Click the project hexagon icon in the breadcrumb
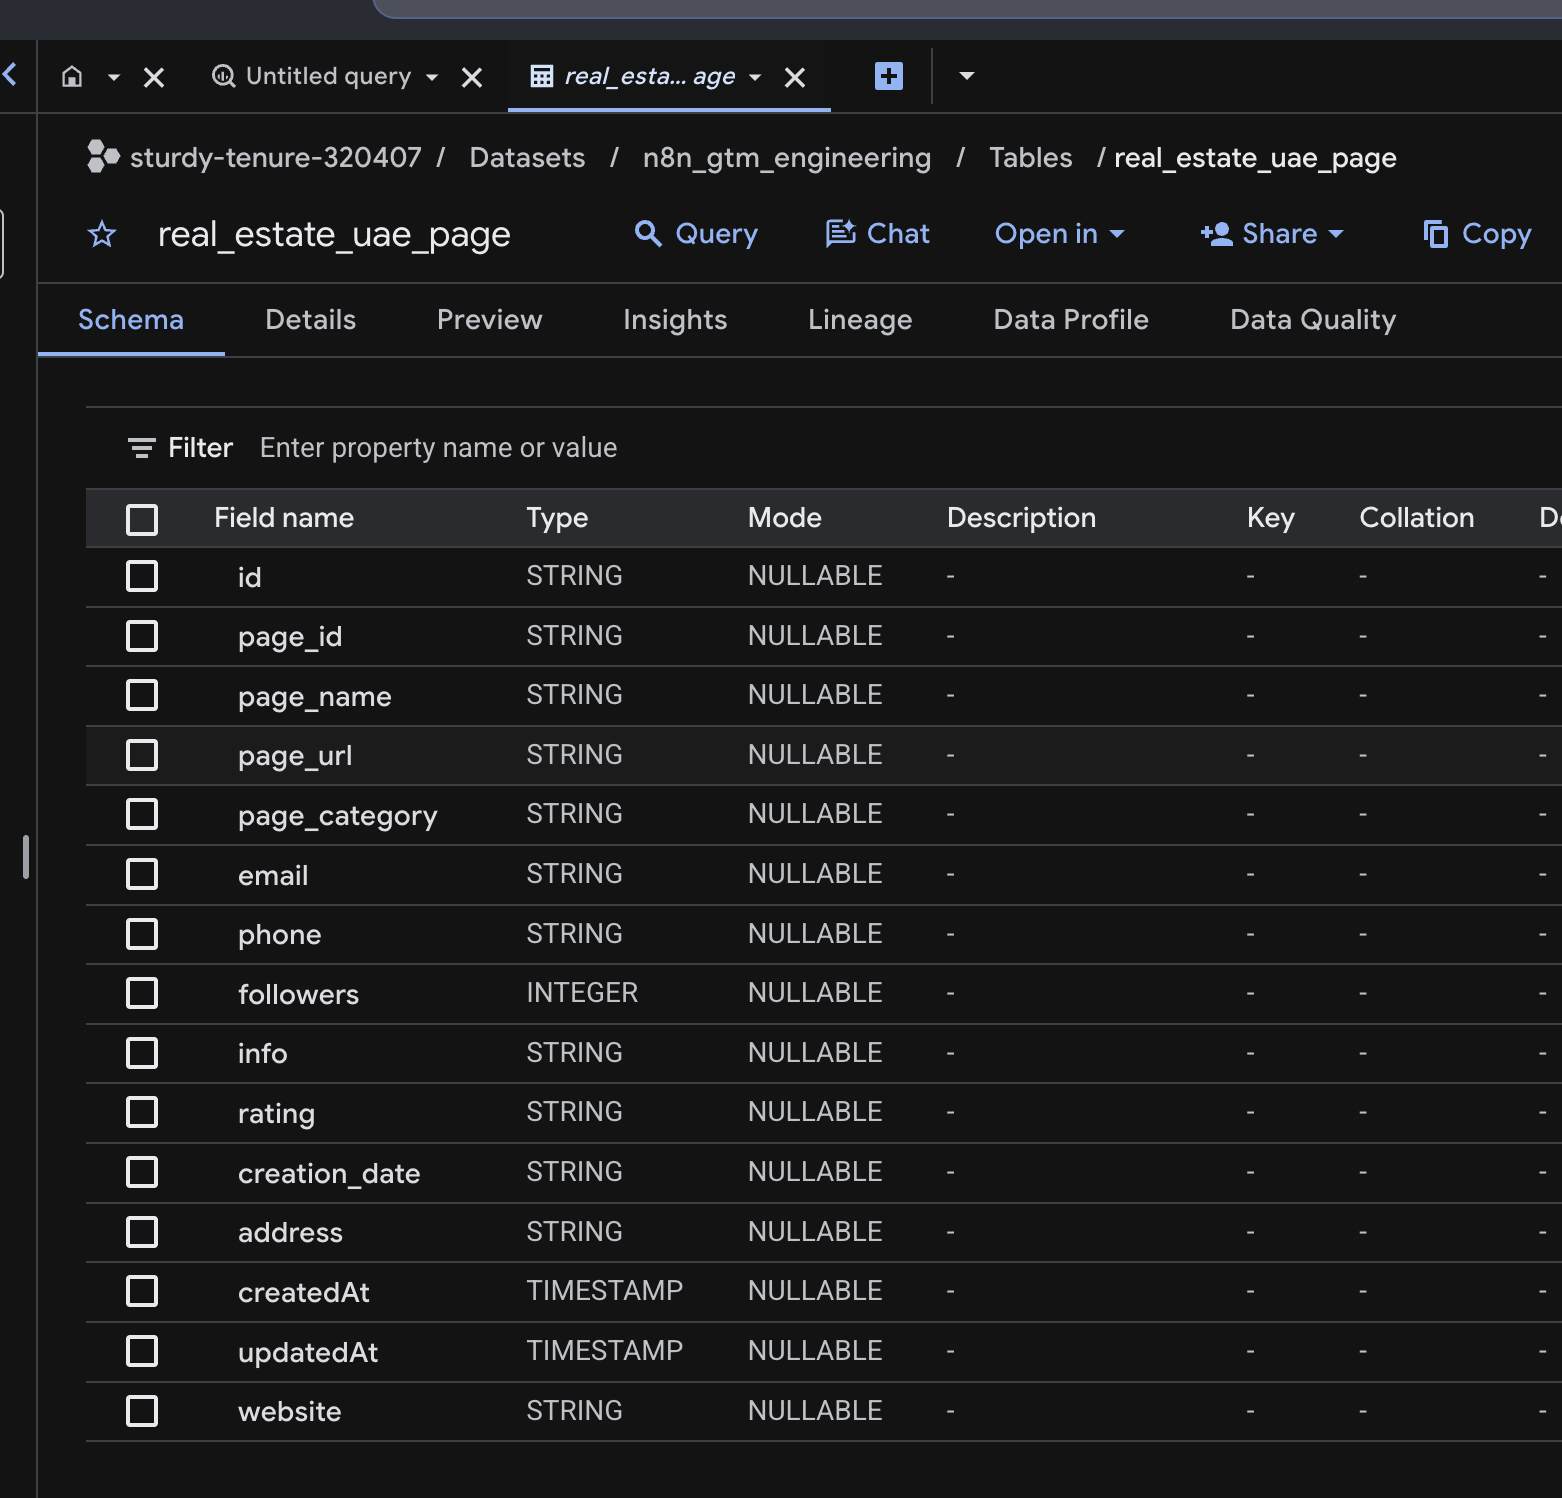The width and height of the screenshot is (1562, 1498). click(102, 156)
